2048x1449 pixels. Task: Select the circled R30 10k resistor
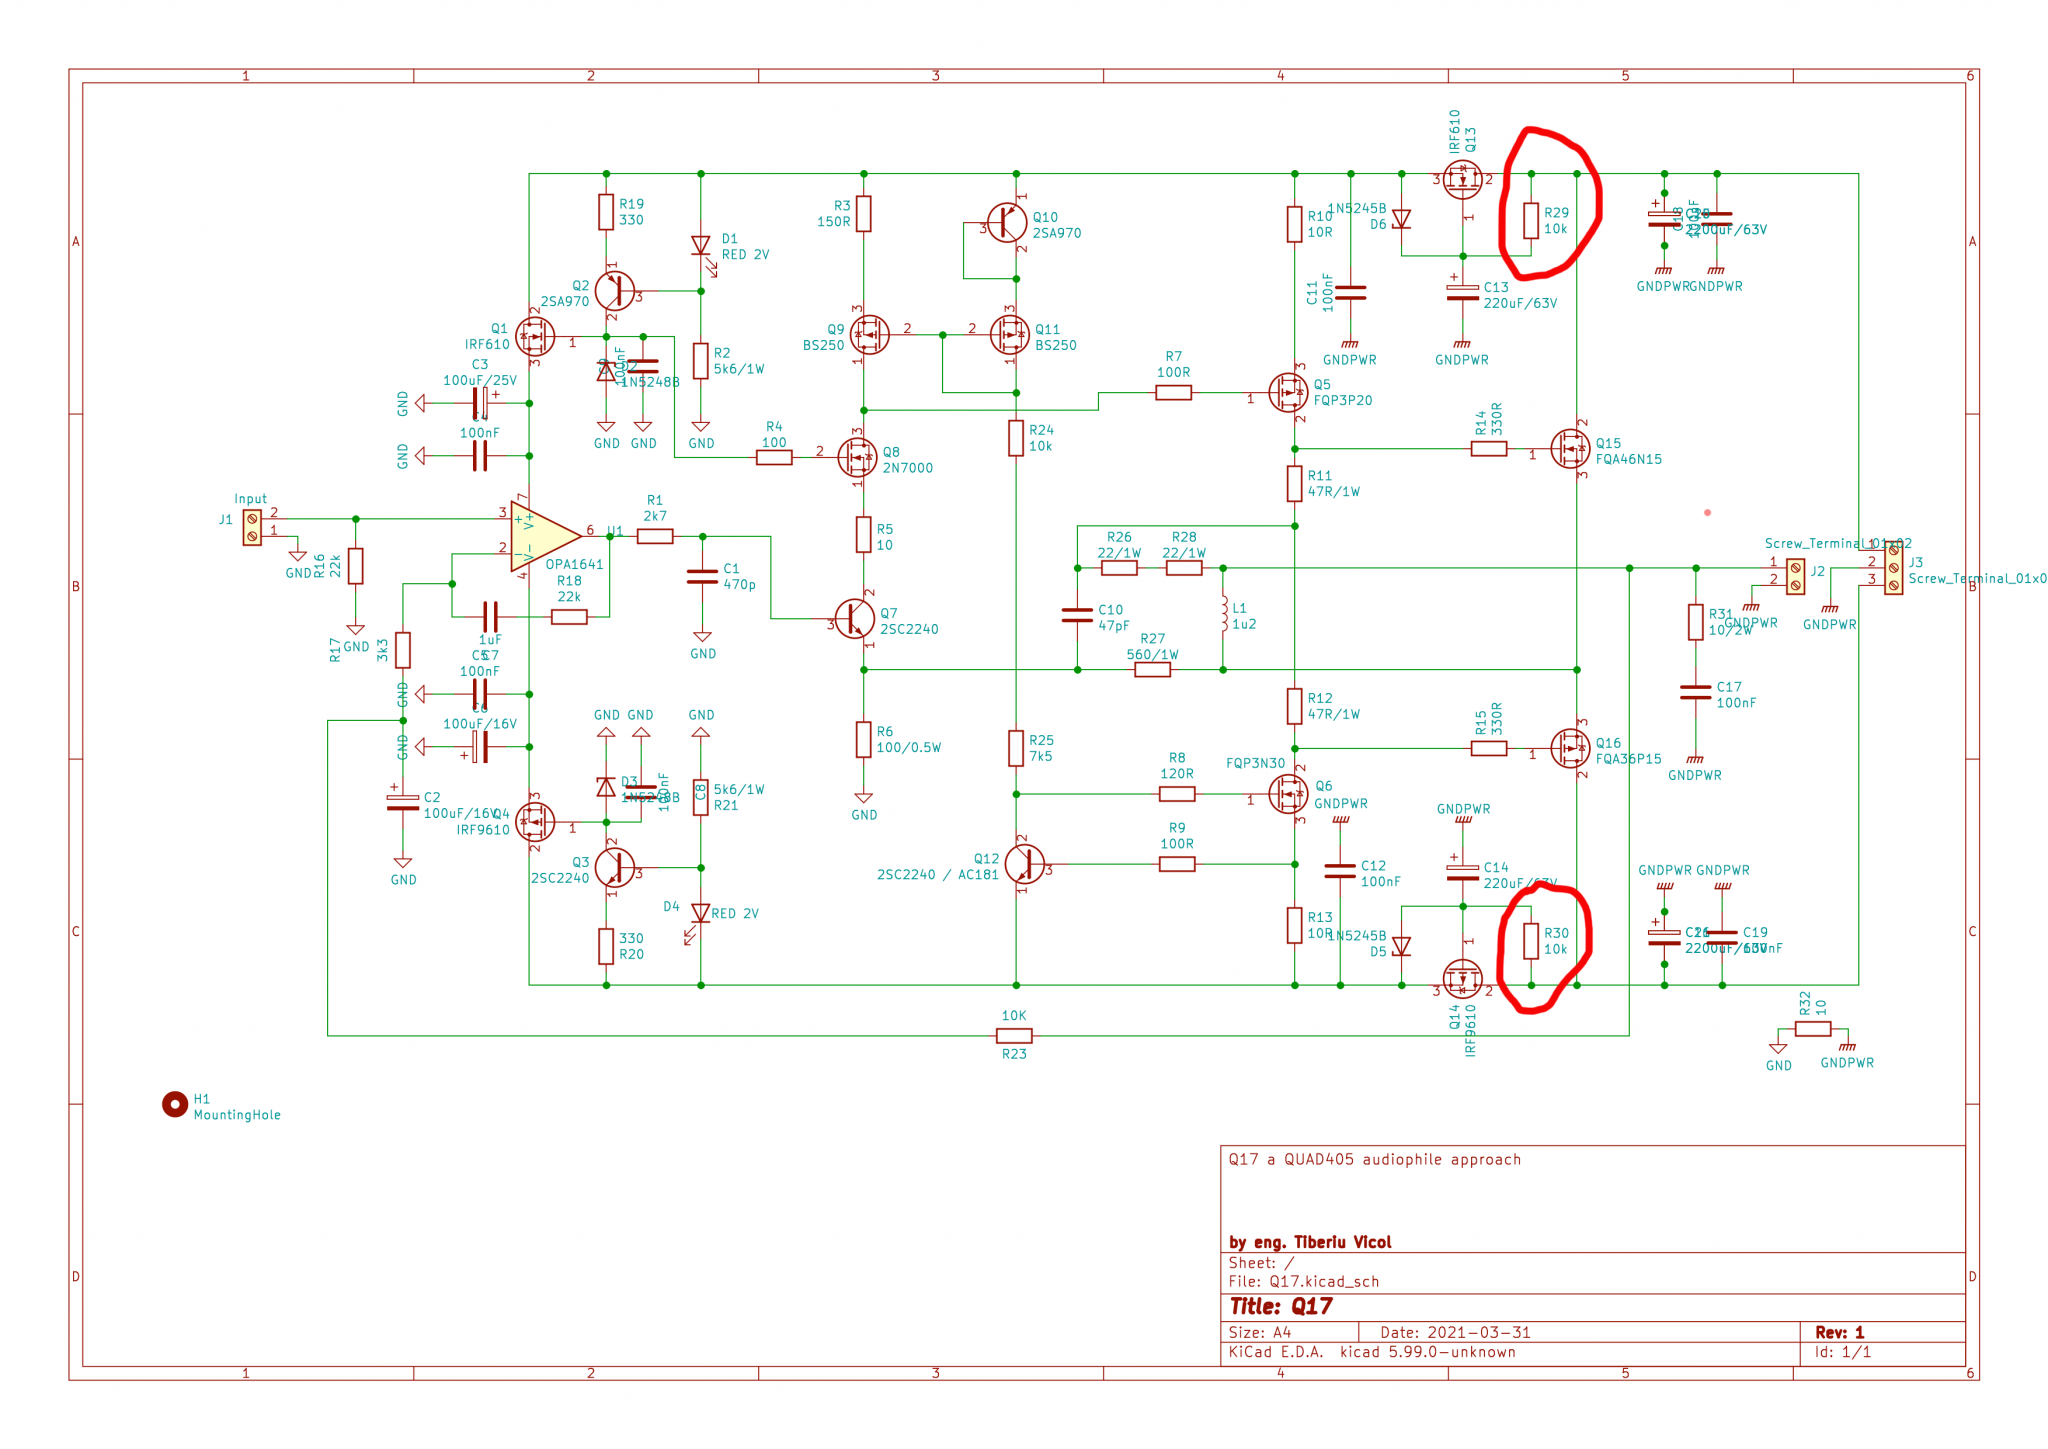pyautogui.click(x=1531, y=941)
